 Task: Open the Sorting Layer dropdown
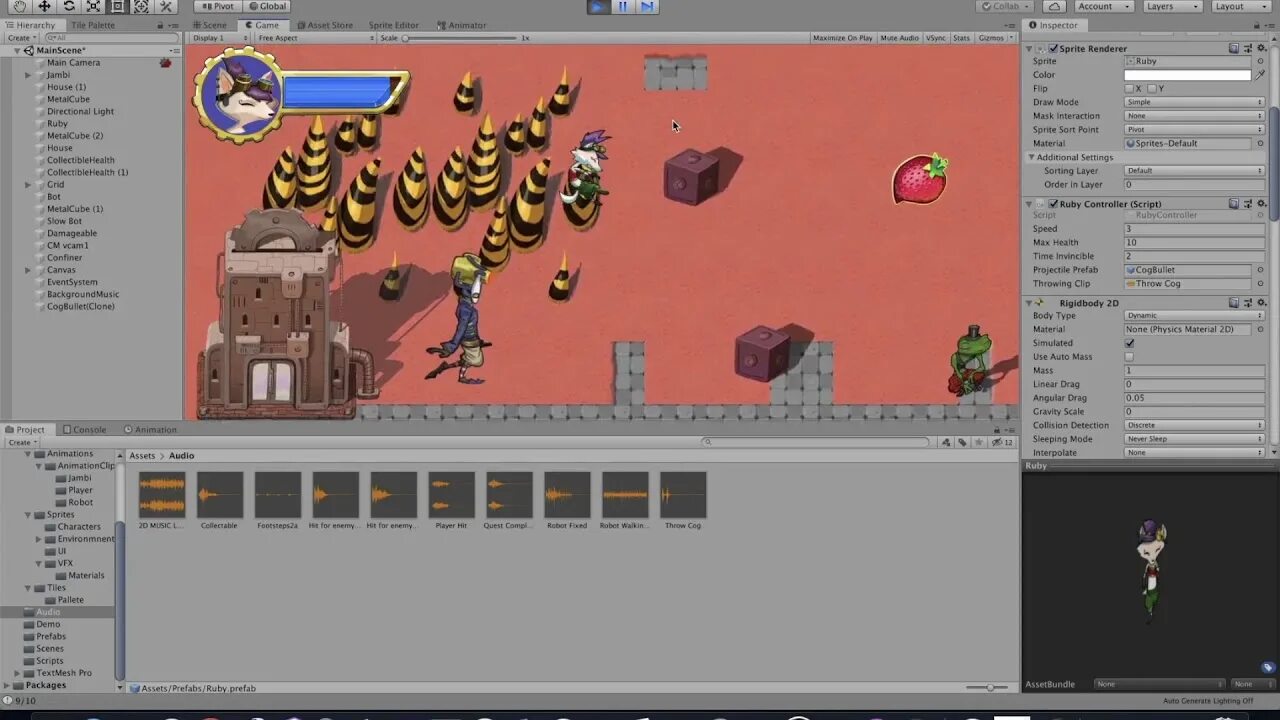pos(1194,171)
